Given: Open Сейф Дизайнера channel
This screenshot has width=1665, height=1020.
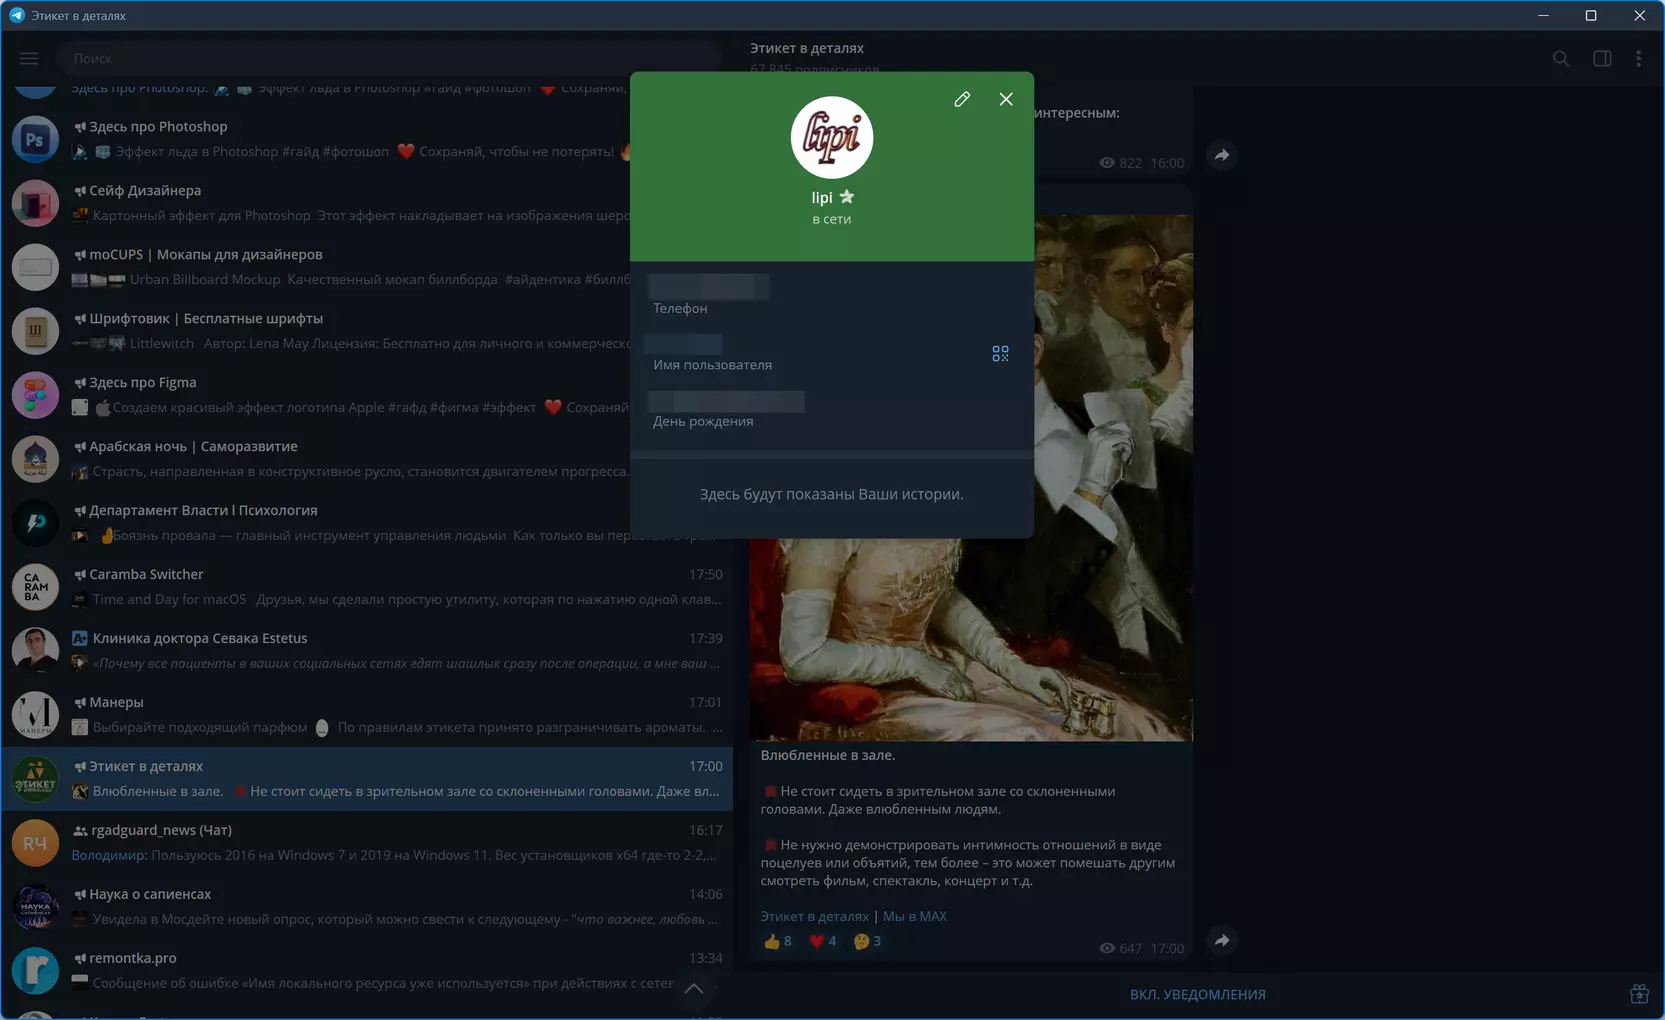Looking at the screenshot, I should [367, 203].
